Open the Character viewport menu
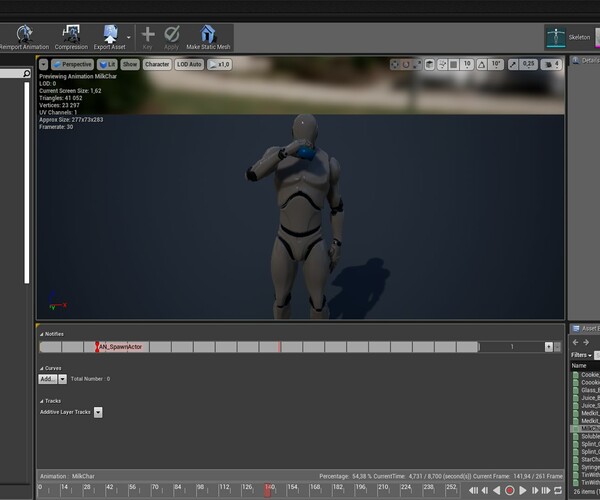Image resolution: width=600 pixels, height=500 pixels. tap(157, 64)
